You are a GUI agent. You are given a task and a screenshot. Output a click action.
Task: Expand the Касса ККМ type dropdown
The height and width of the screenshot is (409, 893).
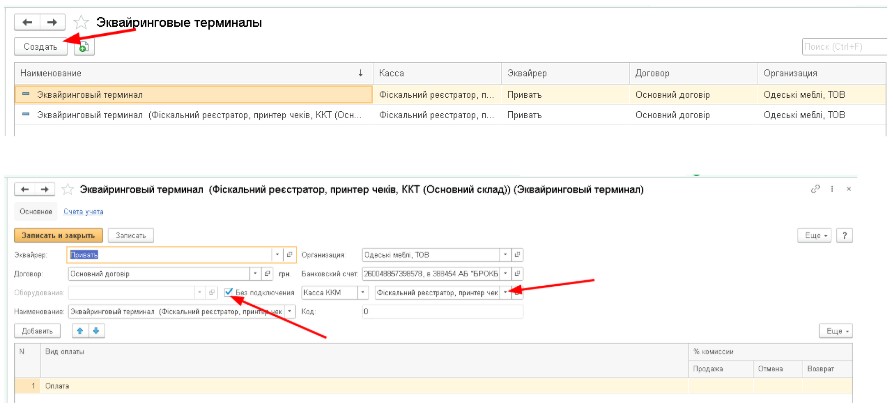pos(361,292)
